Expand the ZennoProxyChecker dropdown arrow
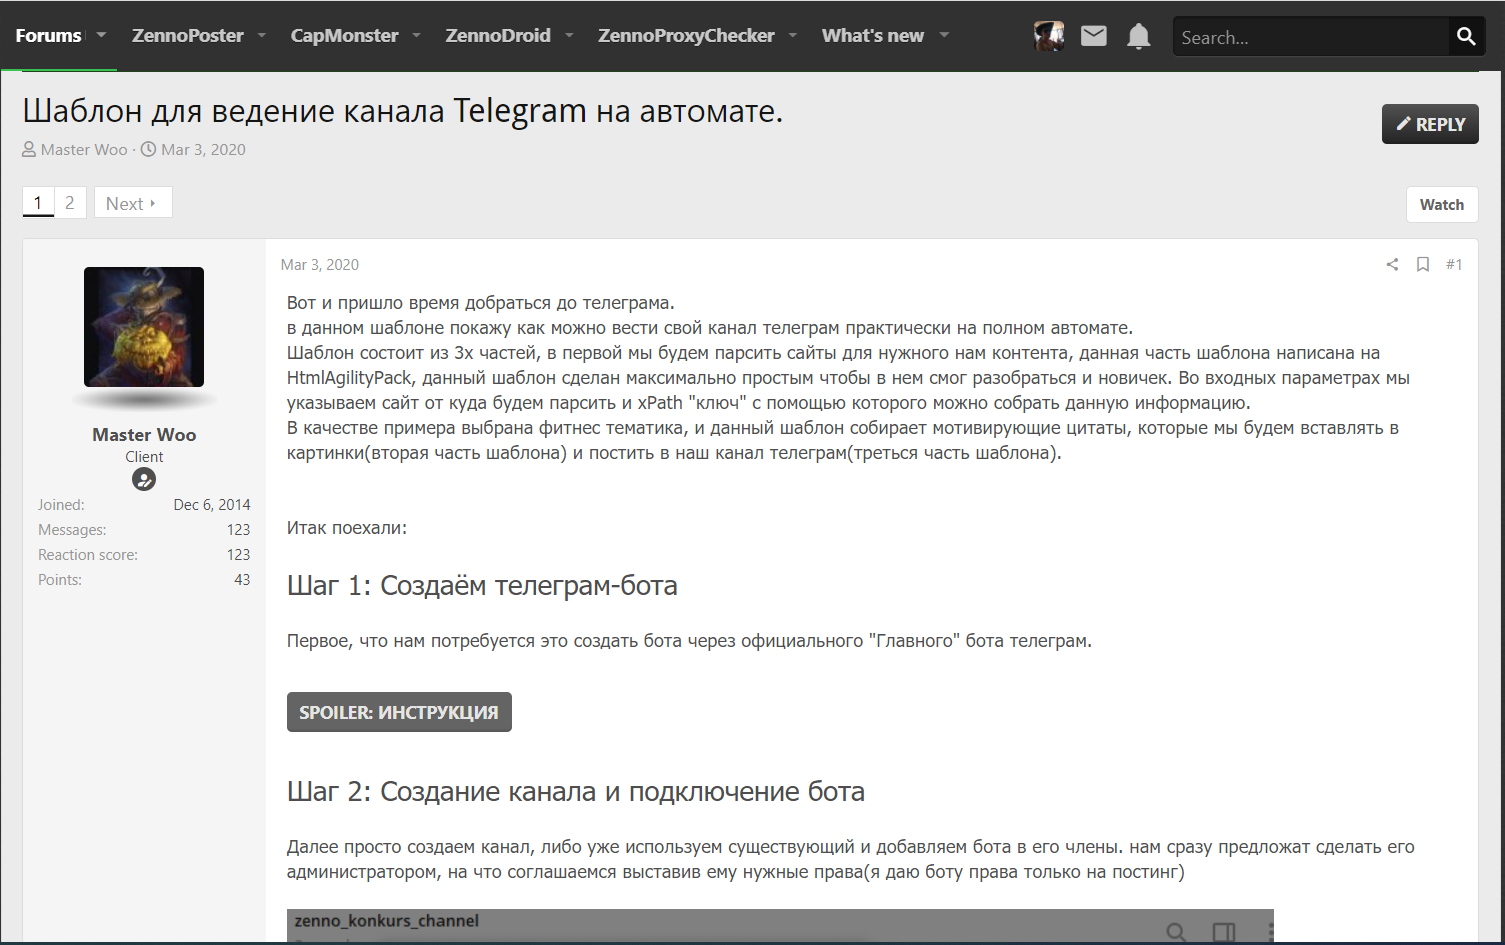 click(793, 35)
